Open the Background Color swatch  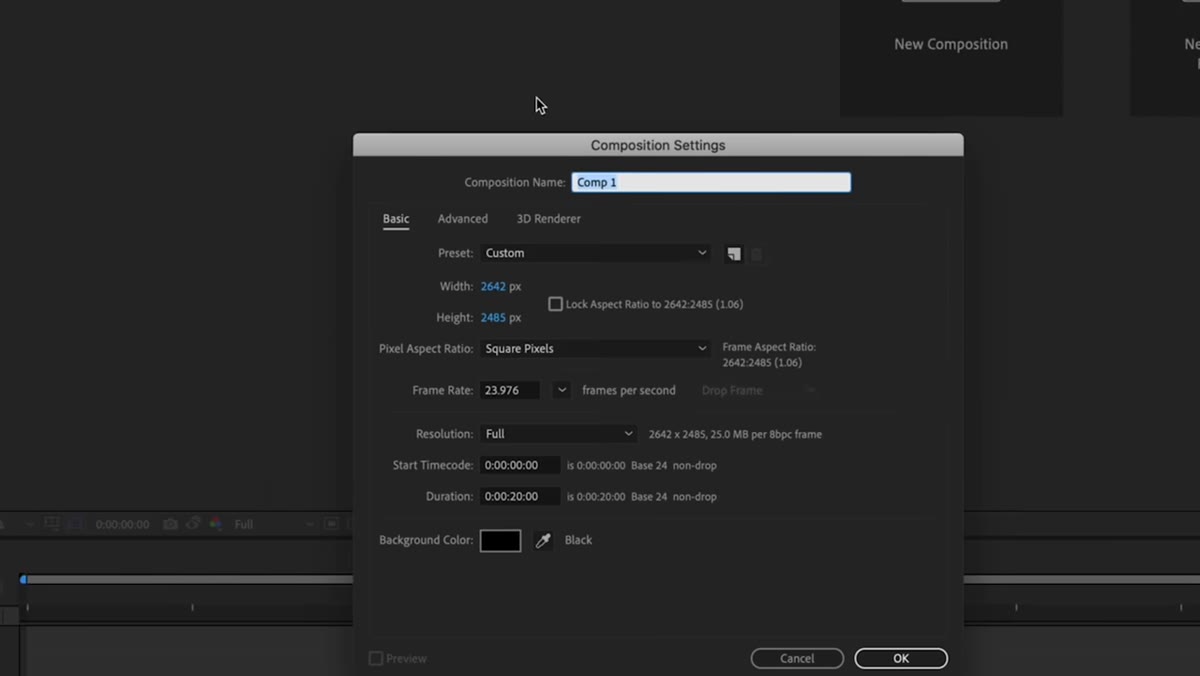500,540
